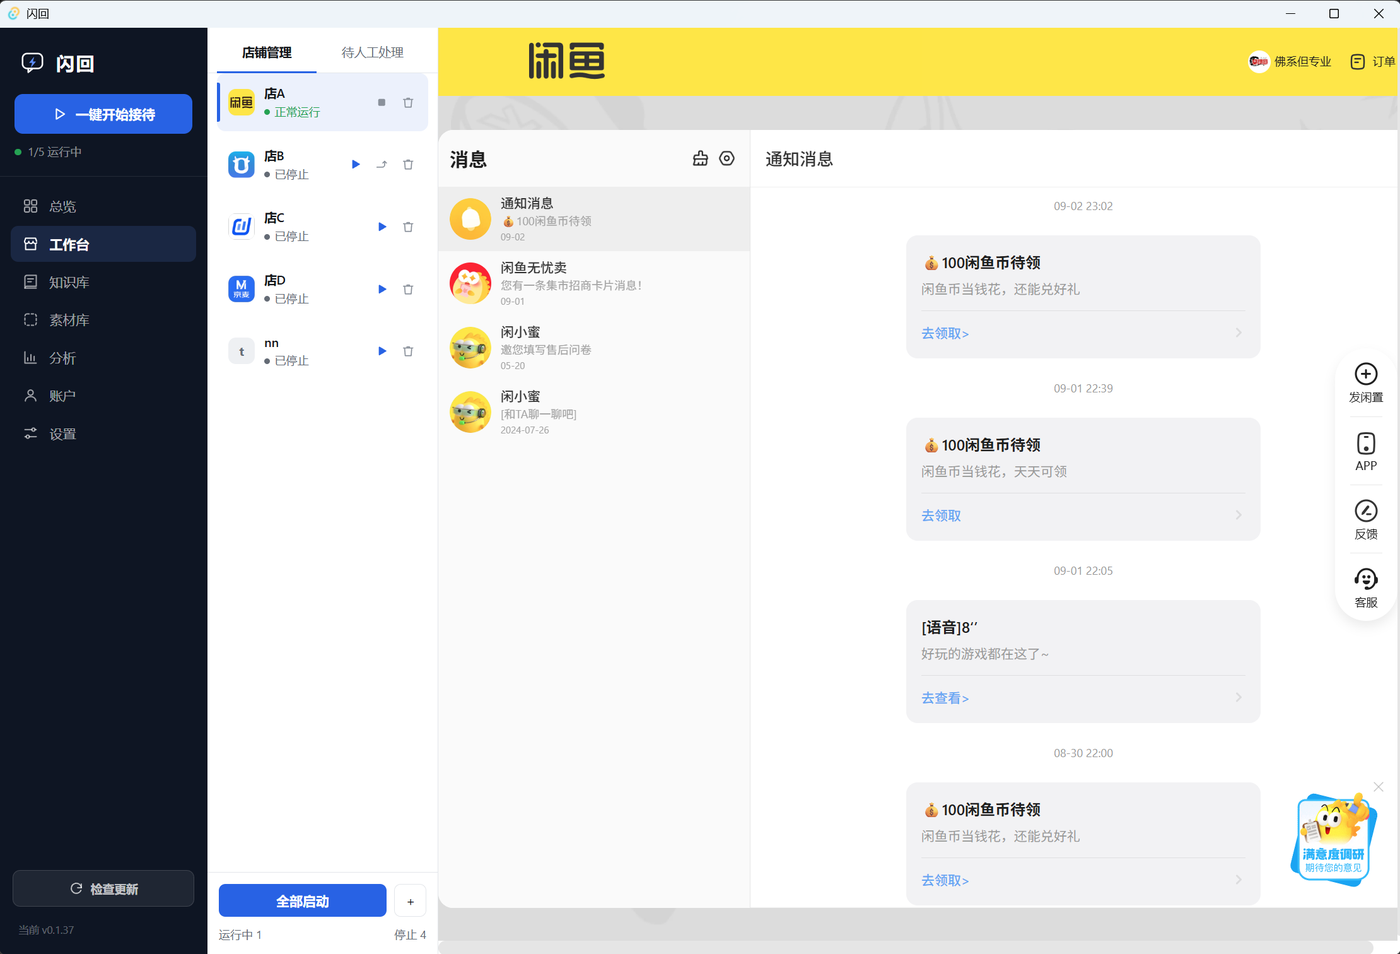Open 设置 settings page
The height and width of the screenshot is (954, 1400).
click(x=103, y=434)
